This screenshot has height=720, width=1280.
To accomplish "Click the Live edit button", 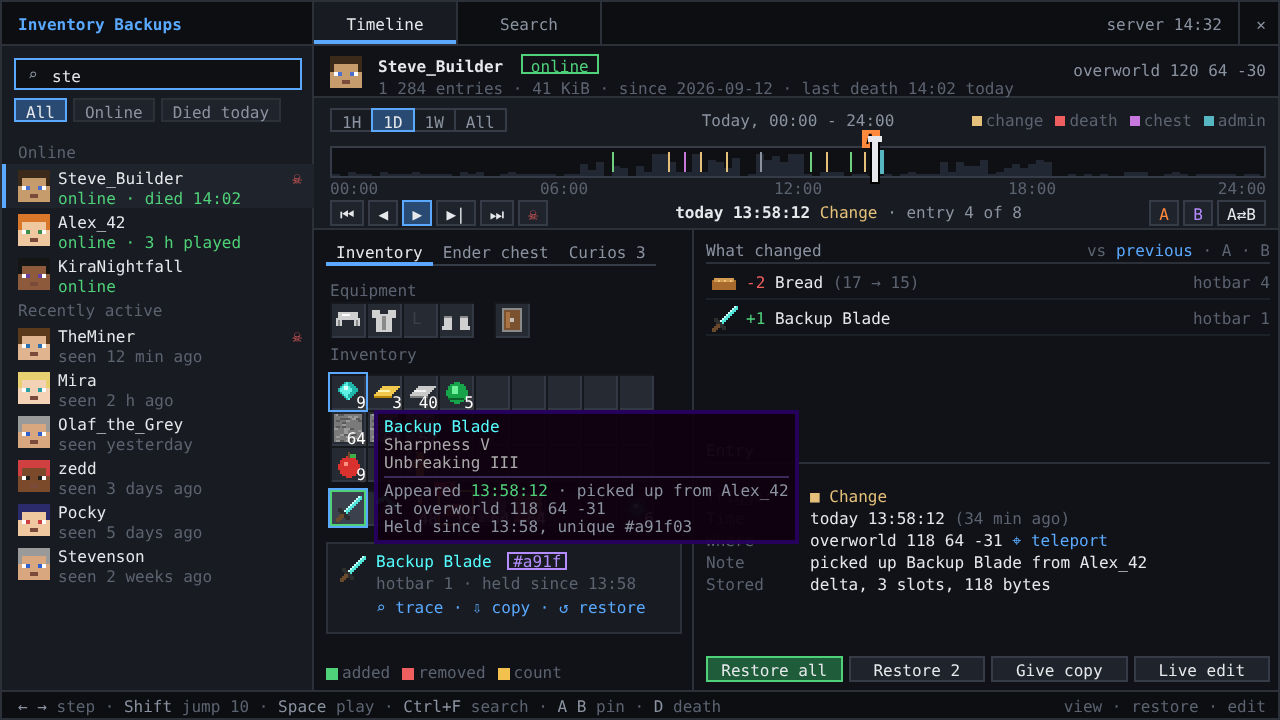I will pos(1202,669).
